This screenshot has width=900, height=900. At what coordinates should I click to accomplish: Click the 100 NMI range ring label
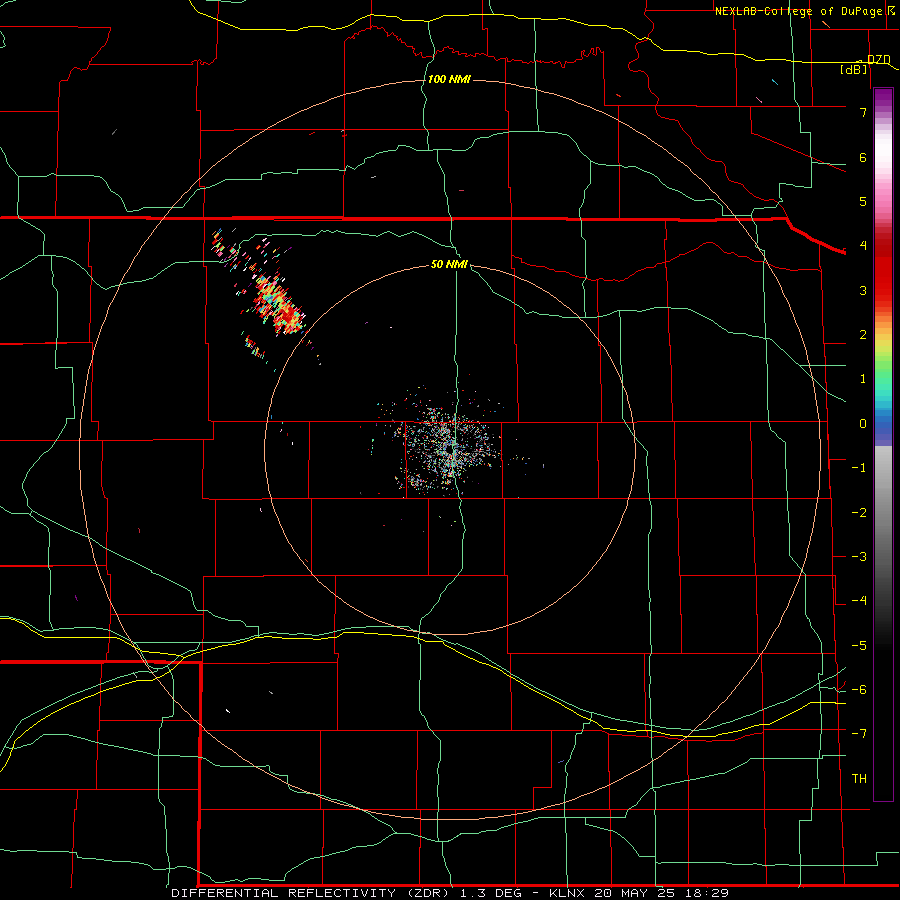(449, 79)
